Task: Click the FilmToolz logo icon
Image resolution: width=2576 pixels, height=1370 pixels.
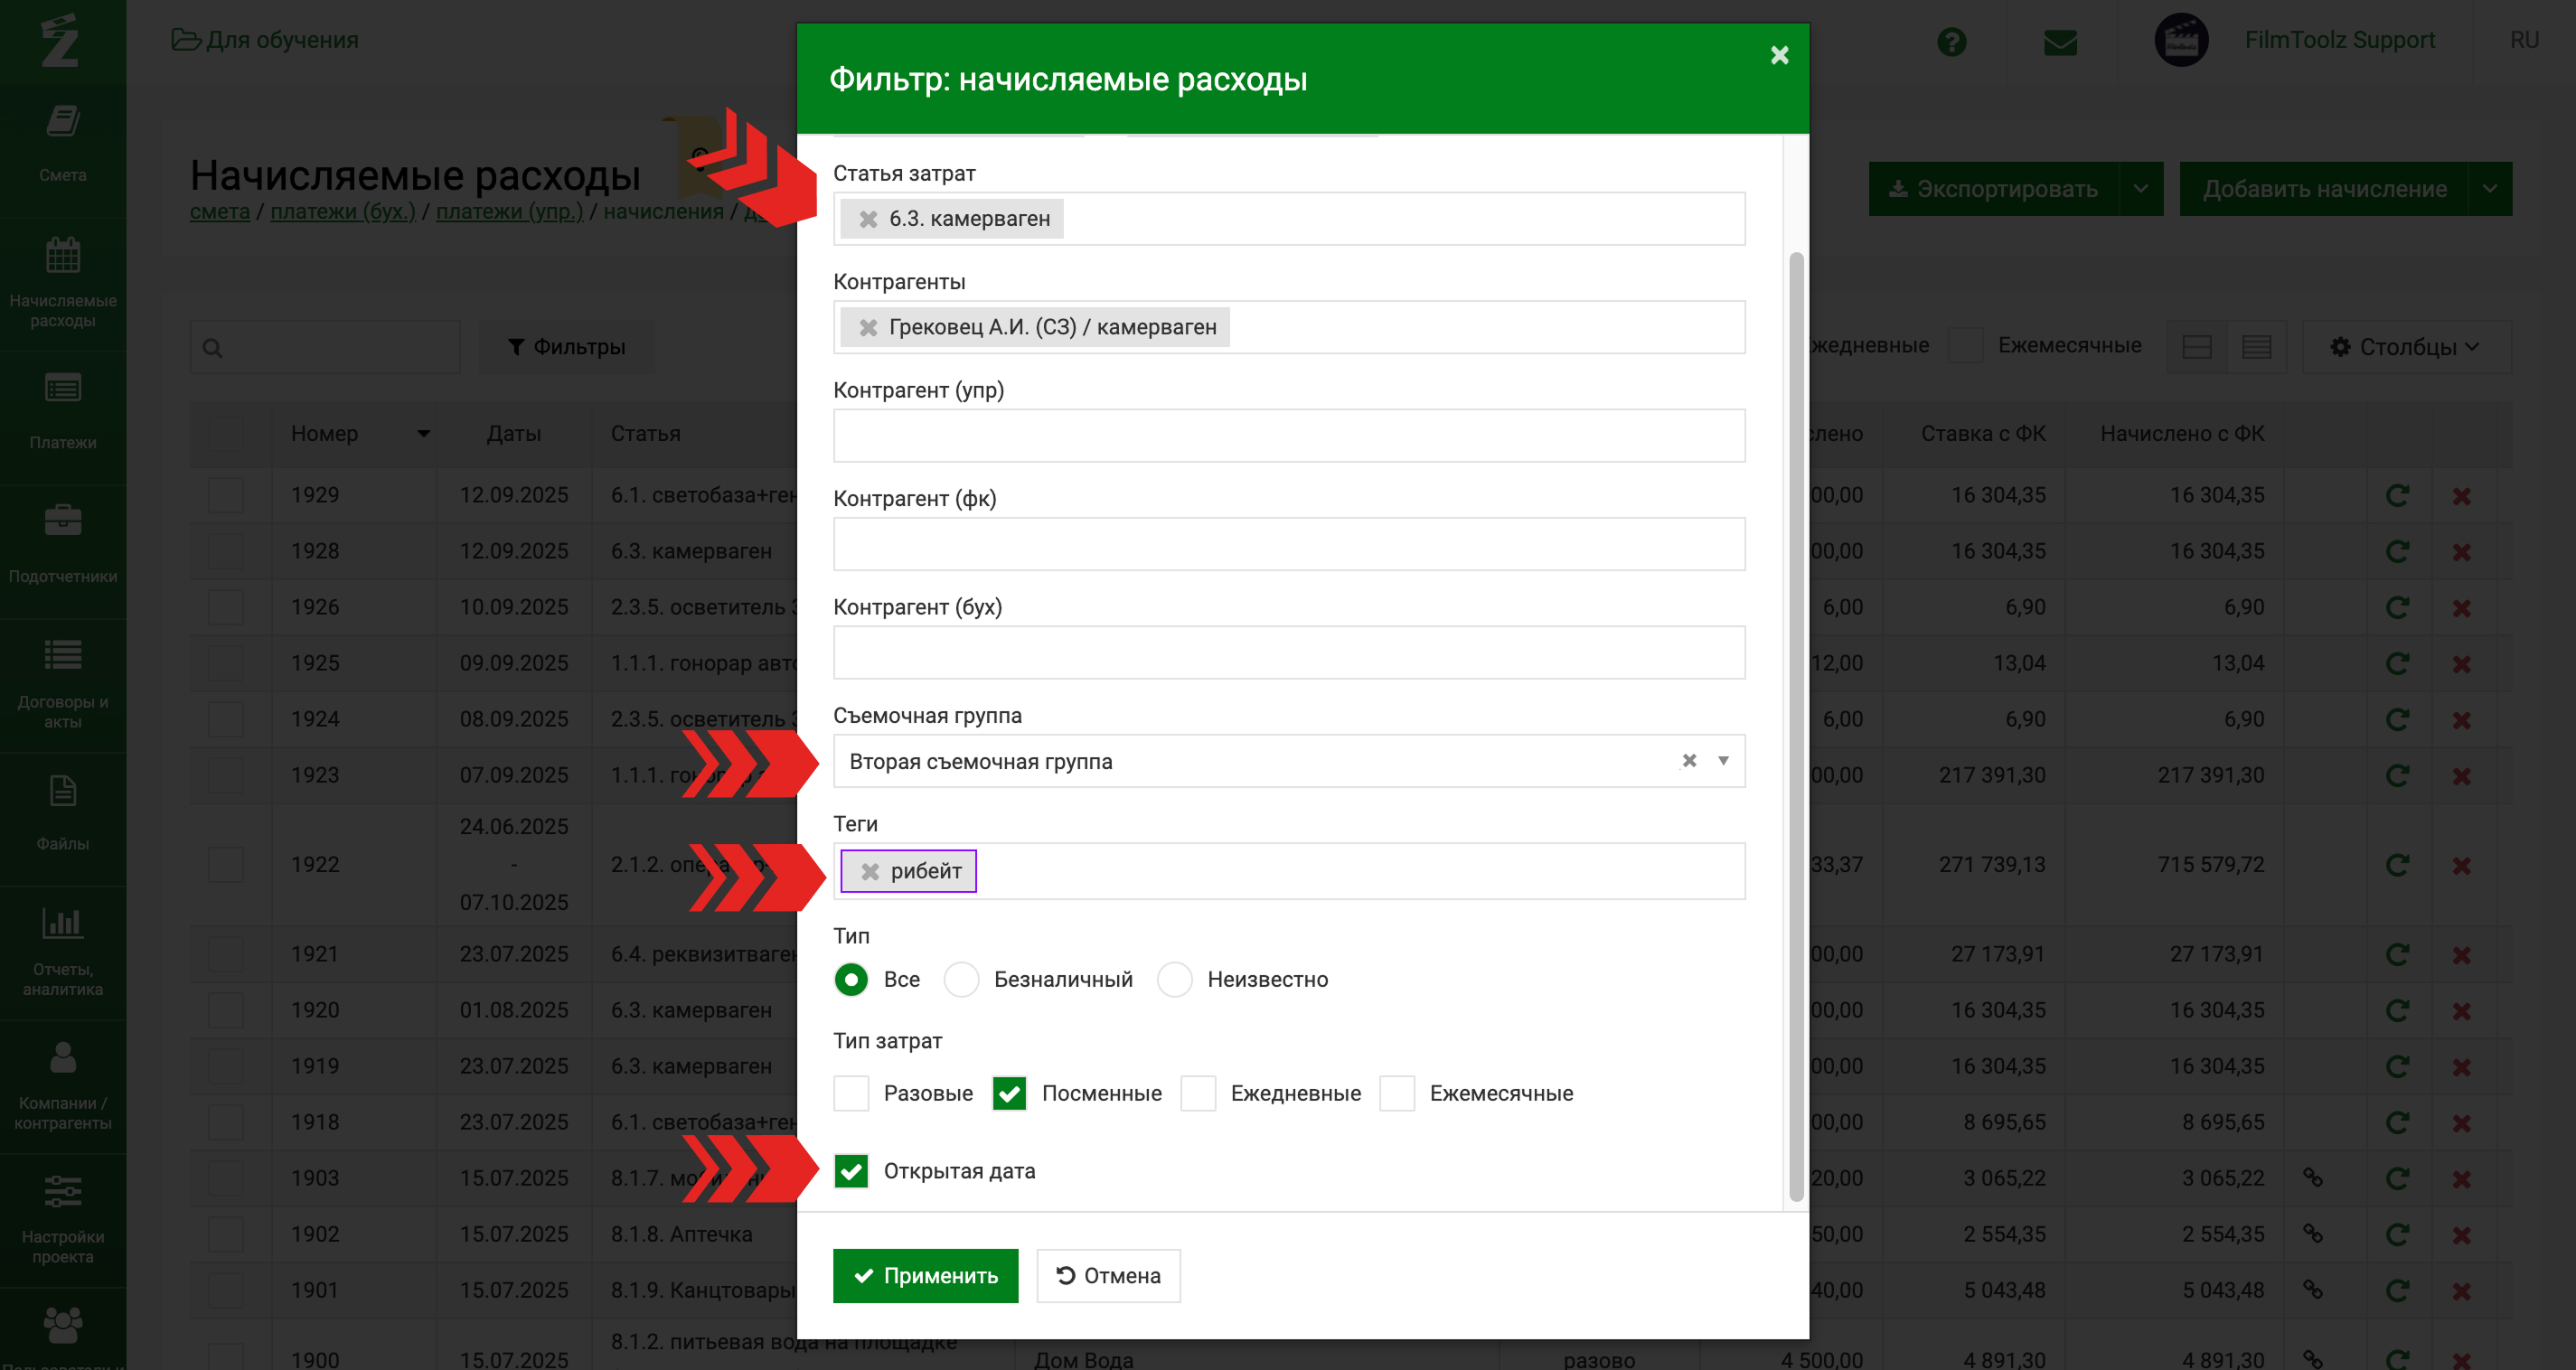Action: [60, 40]
